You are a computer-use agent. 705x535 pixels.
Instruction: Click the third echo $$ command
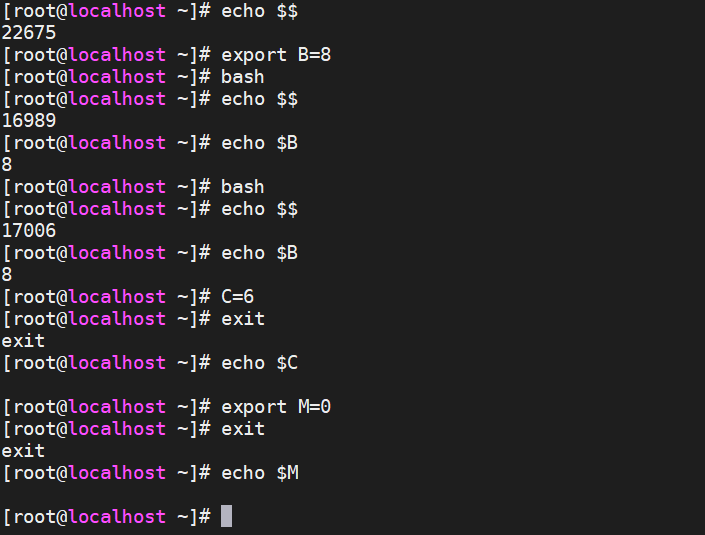pyautogui.click(x=259, y=209)
